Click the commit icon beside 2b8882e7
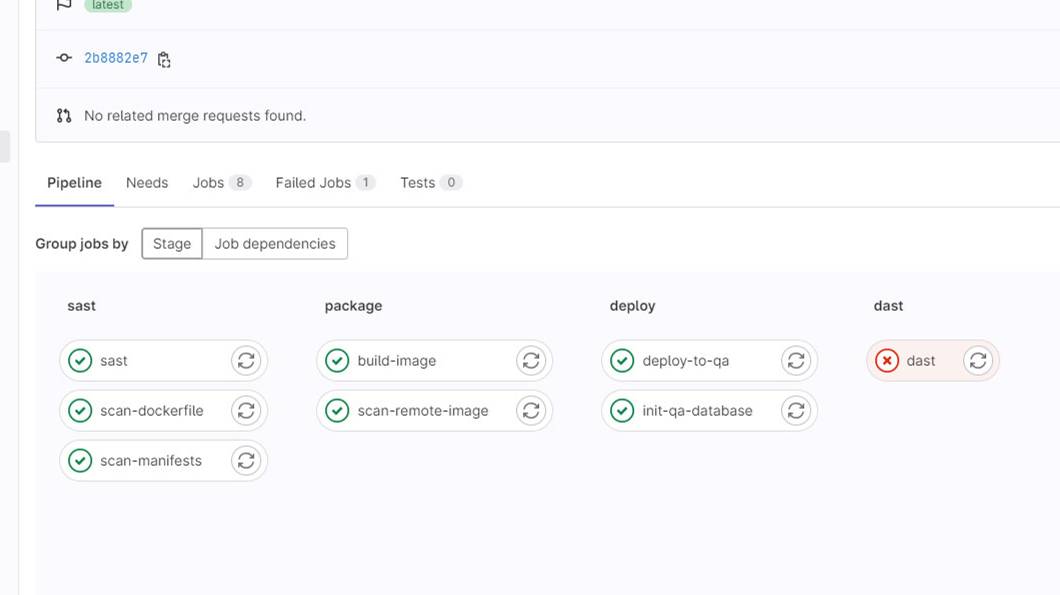The height and width of the screenshot is (595, 1060). click(x=64, y=58)
